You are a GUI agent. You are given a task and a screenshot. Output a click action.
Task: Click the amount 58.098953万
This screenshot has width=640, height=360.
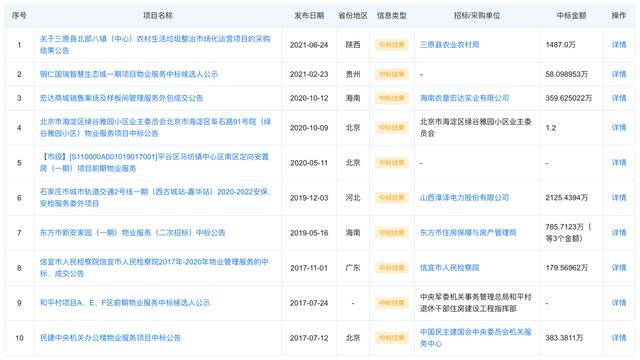567,74
